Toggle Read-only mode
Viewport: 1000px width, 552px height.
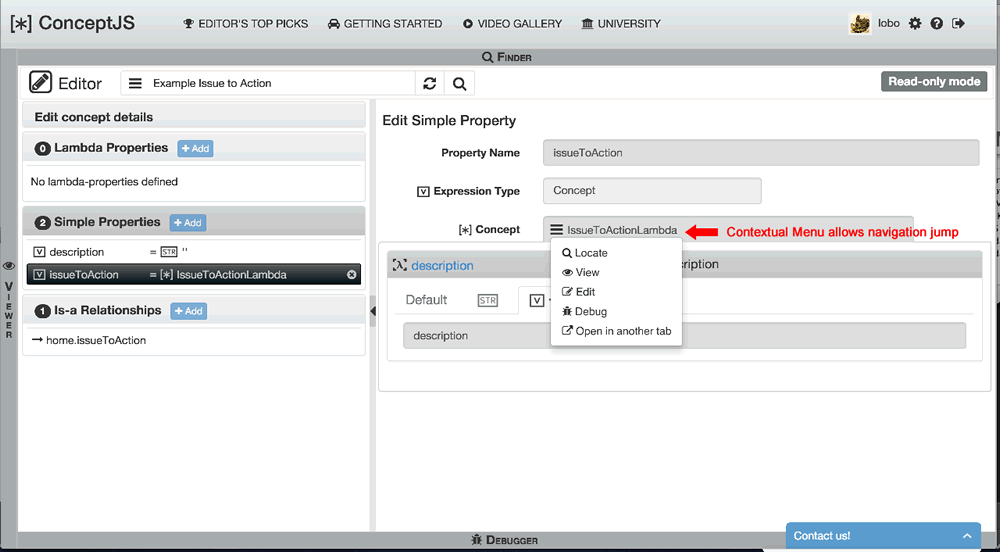coord(934,81)
